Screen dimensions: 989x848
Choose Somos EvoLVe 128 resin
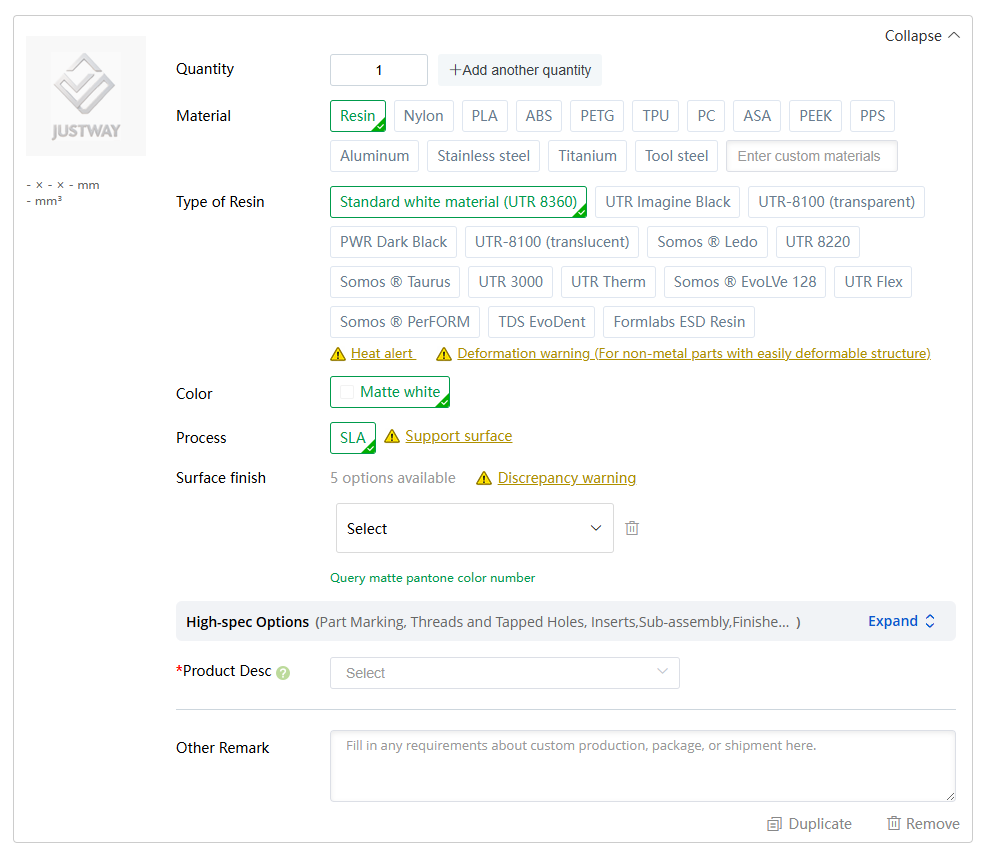click(745, 282)
